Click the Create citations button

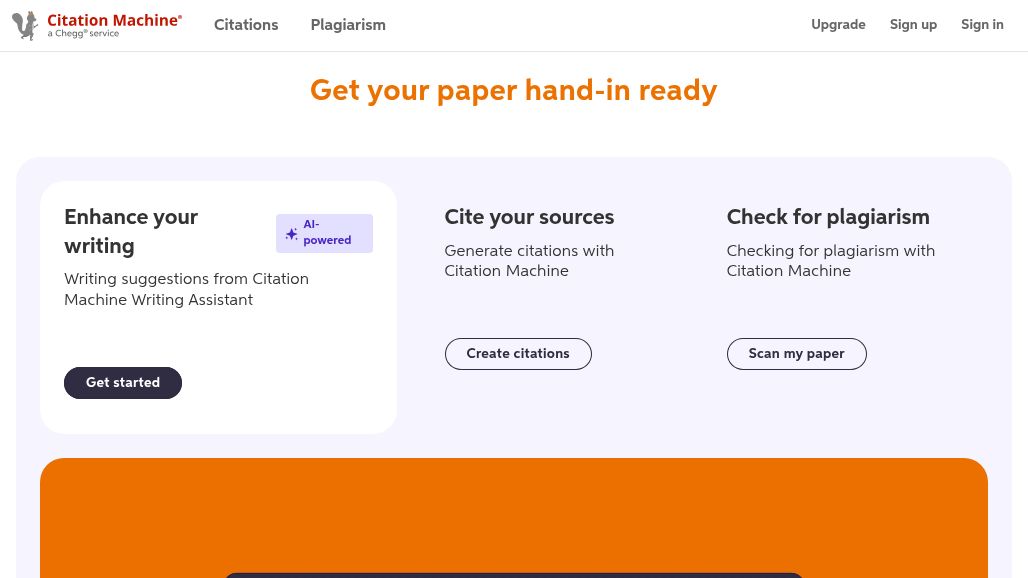coord(518,354)
